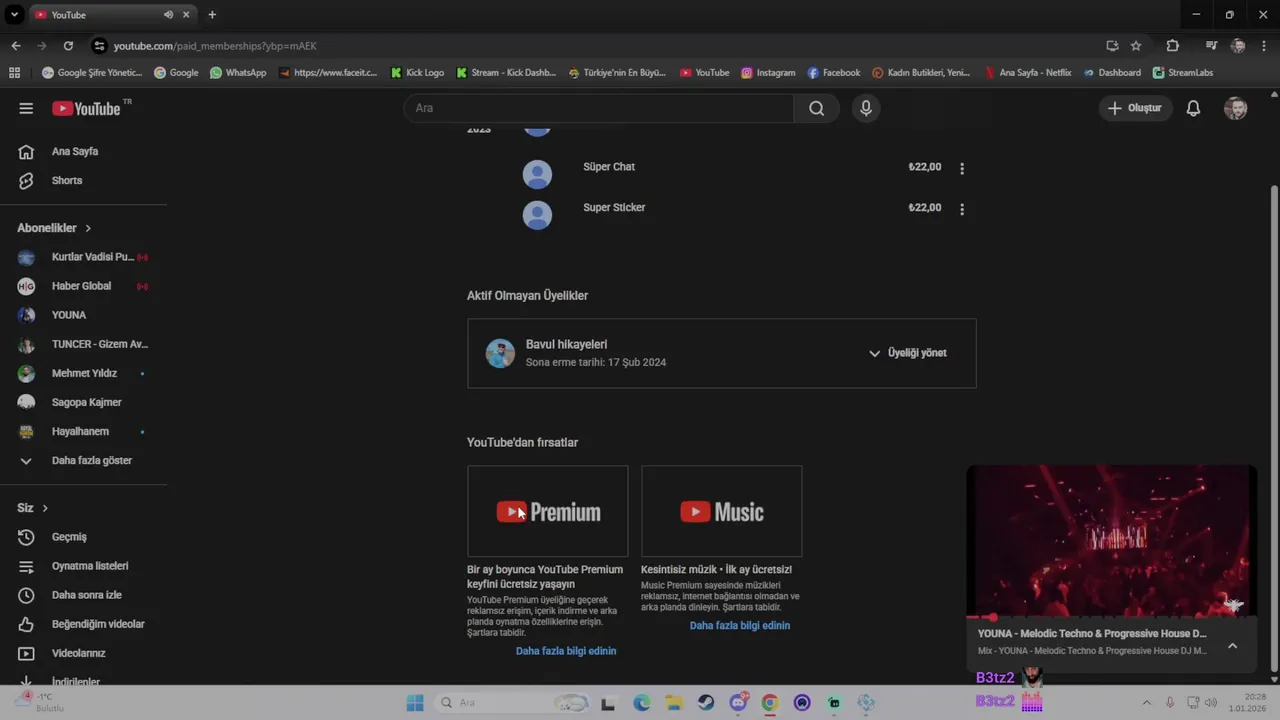The width and height of the screenshot is (1280, 720).
Task: Click the search magnifier button
Action: click(x=817, y=108)
